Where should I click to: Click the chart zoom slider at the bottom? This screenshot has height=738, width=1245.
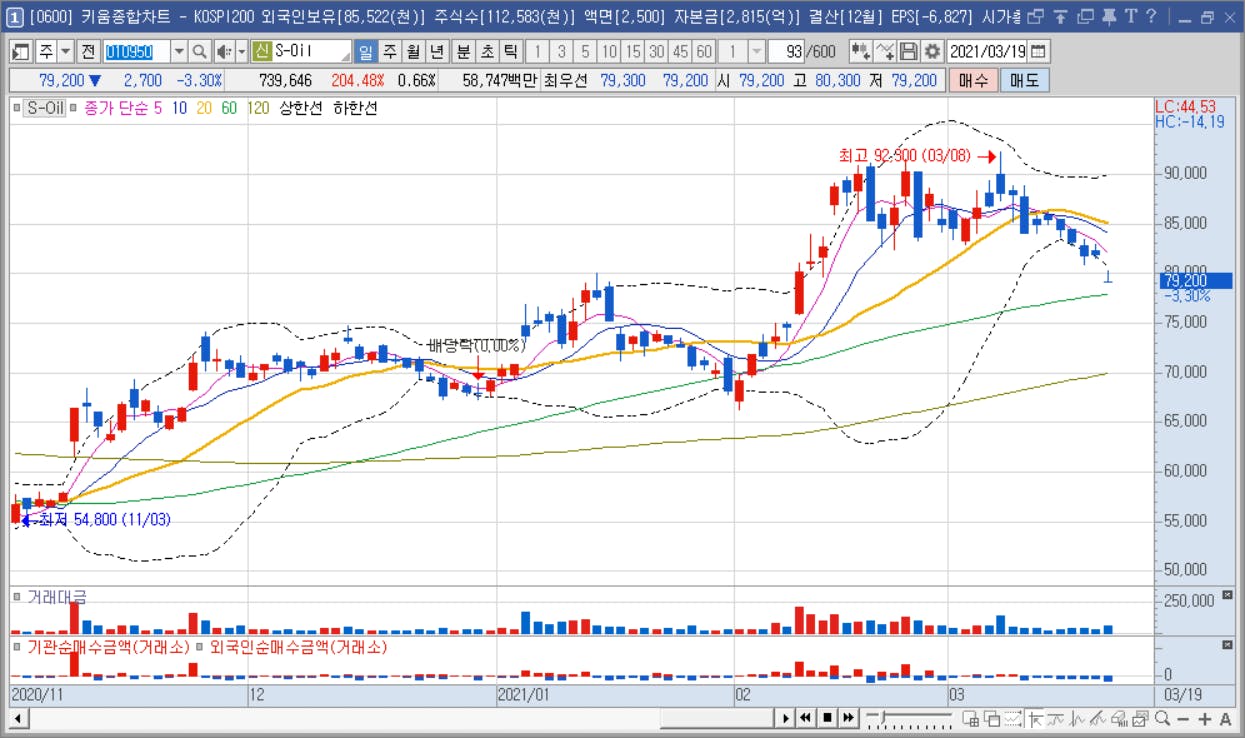click(x=909, y=718)
